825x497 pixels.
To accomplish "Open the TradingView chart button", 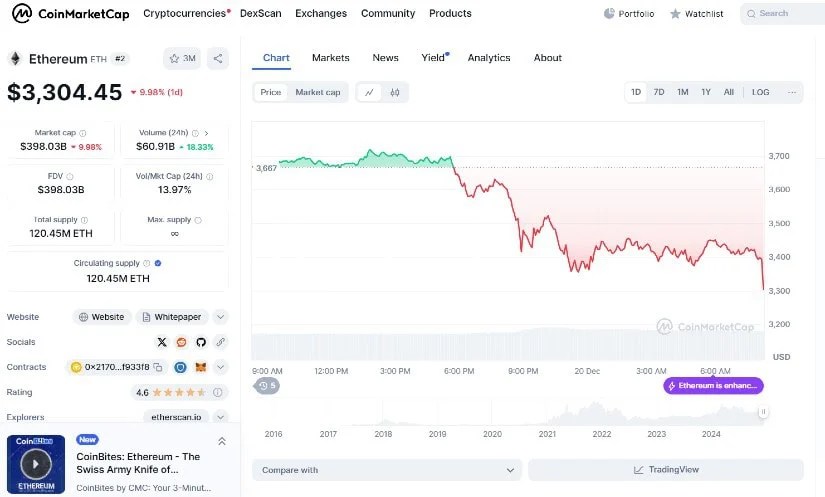I will tap(666, 470).
